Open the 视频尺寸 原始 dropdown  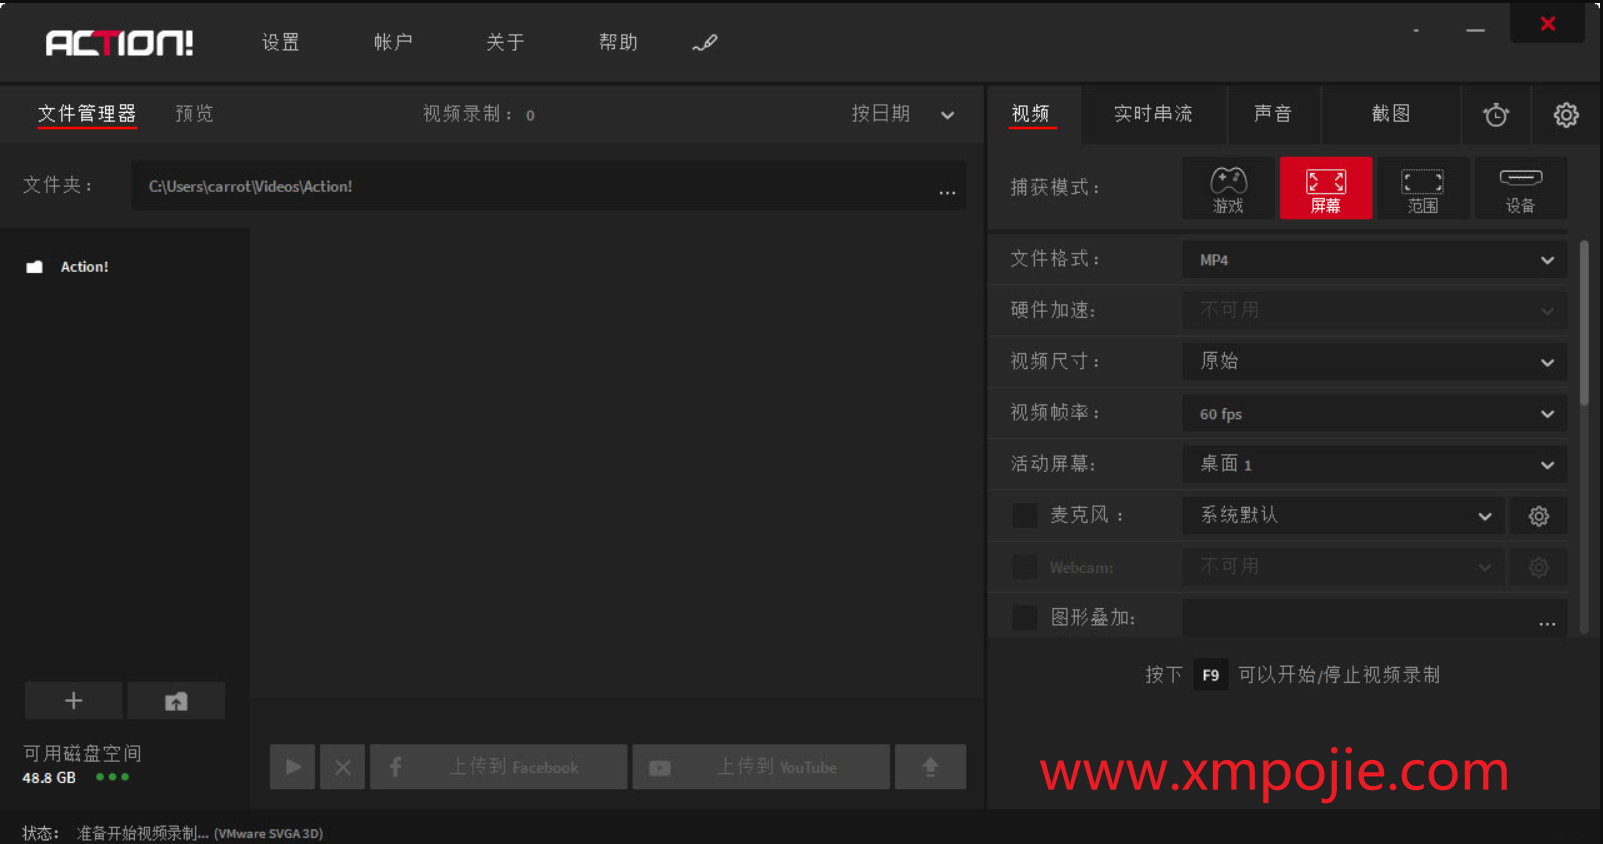[1375, 362]
